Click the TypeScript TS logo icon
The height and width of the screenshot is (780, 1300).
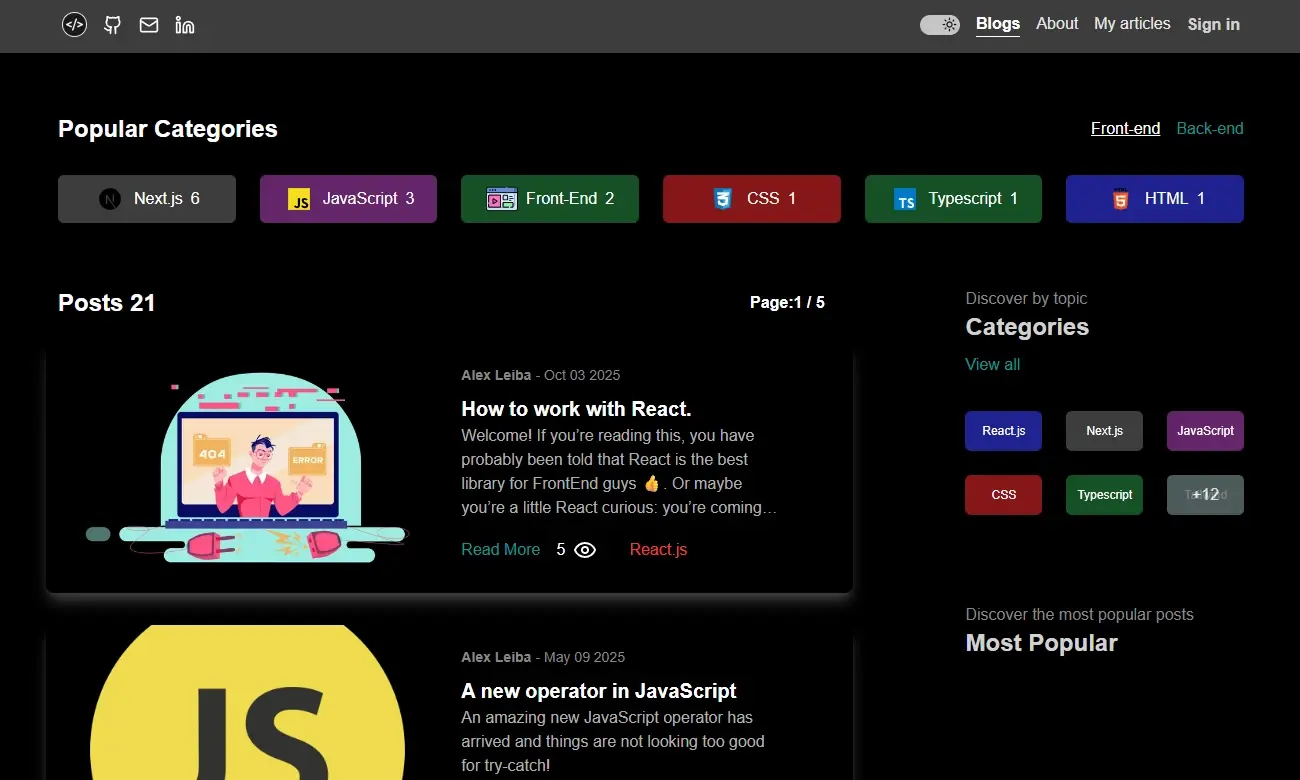coord(905,200)
